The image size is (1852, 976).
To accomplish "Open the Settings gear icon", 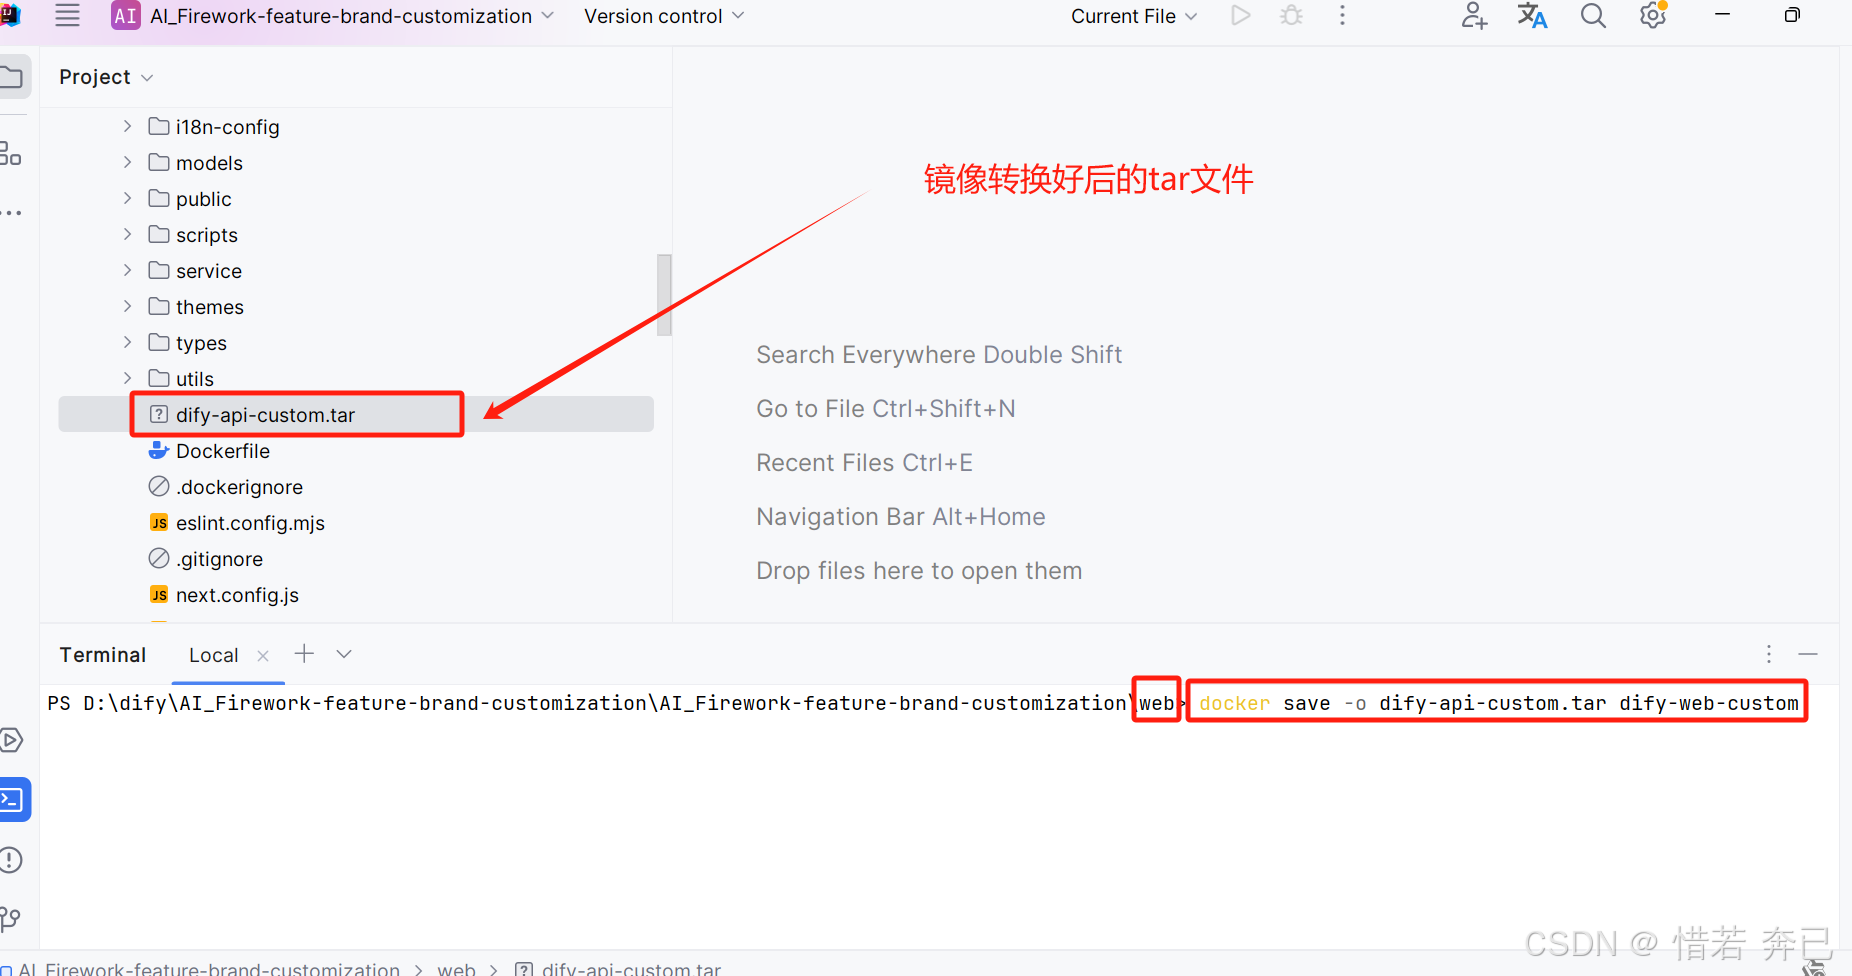I will (x=1652, y=16).
